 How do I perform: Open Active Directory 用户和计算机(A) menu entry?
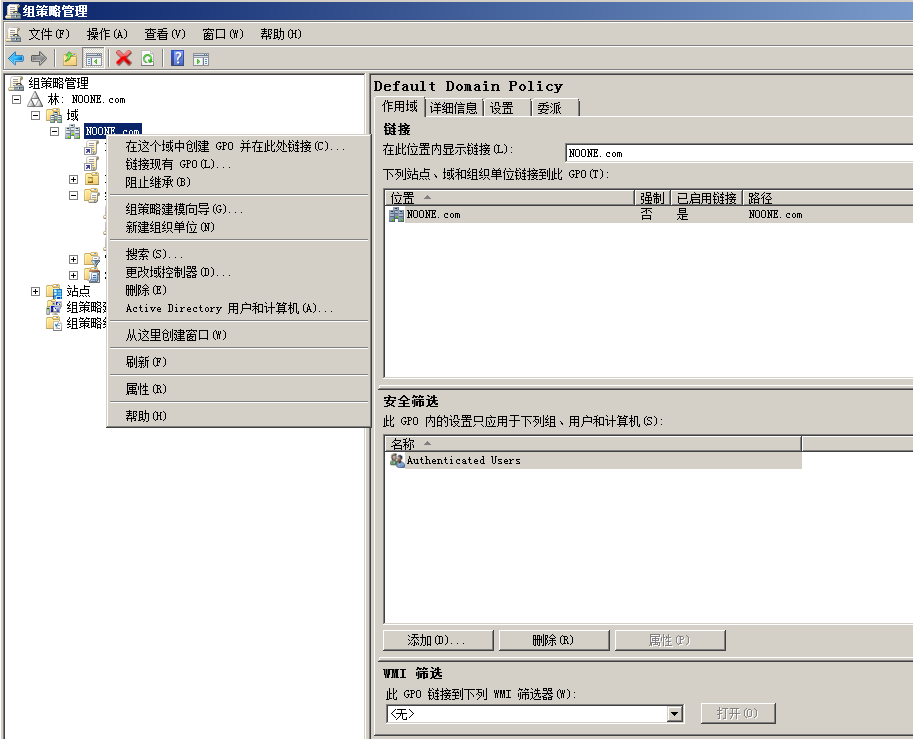[239, 308]
